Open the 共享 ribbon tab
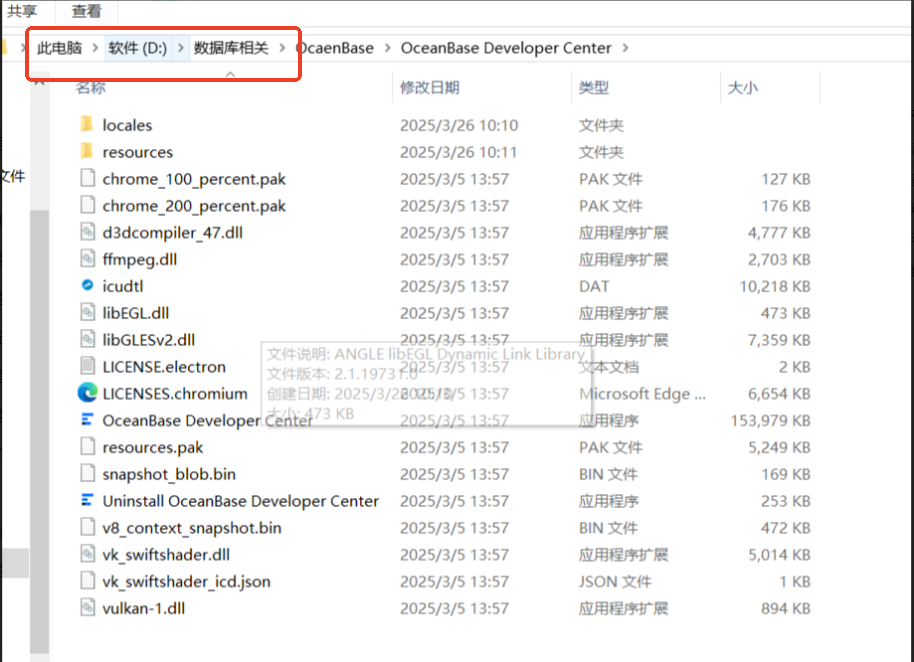 [22, 10]
